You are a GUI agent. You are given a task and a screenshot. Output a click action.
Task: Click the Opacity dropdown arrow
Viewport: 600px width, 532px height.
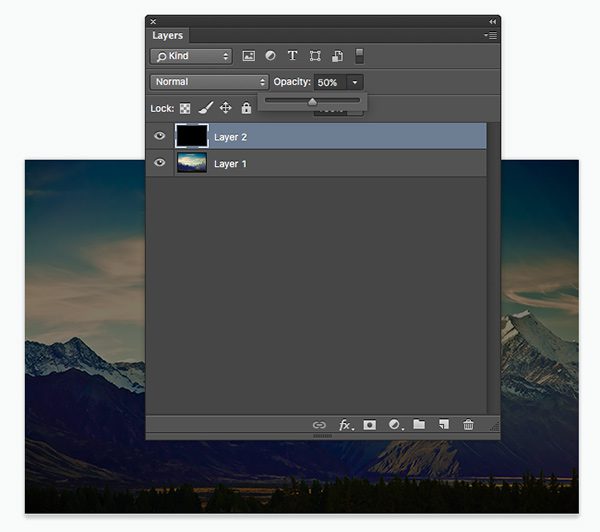[356, 82]
